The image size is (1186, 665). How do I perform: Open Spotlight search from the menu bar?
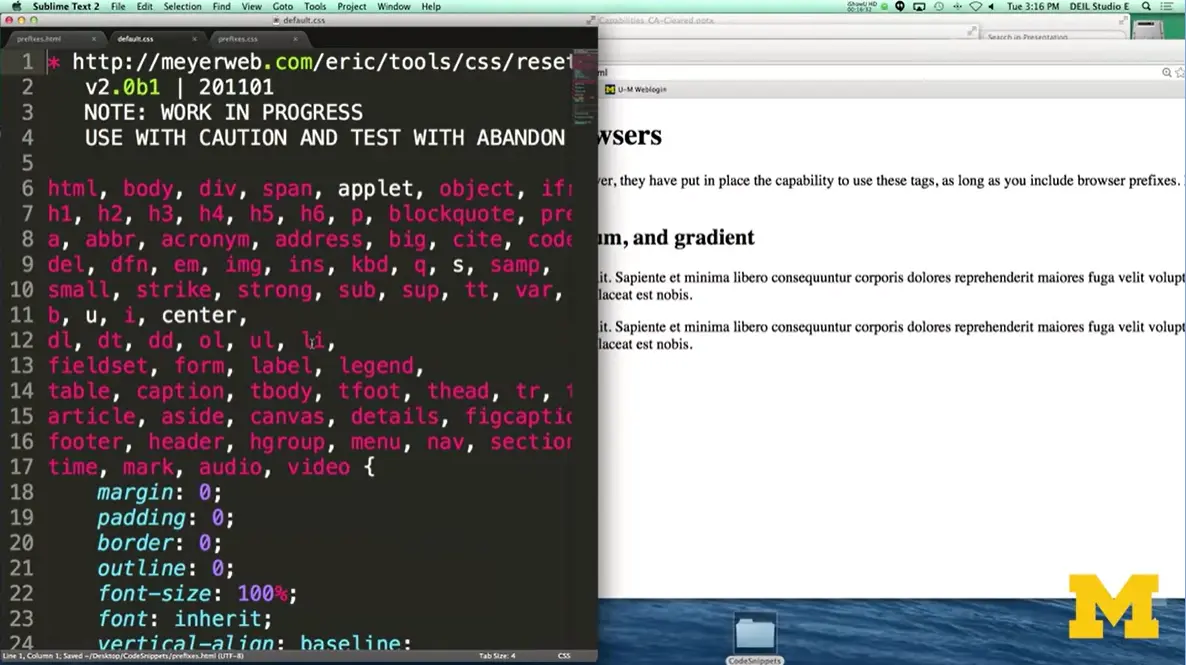pos(1145,7)
